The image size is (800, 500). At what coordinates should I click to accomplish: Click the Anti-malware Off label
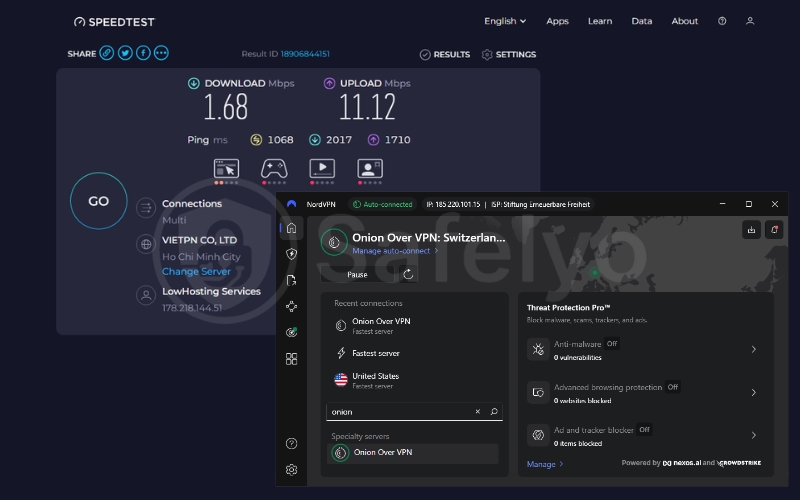(612, 344)
